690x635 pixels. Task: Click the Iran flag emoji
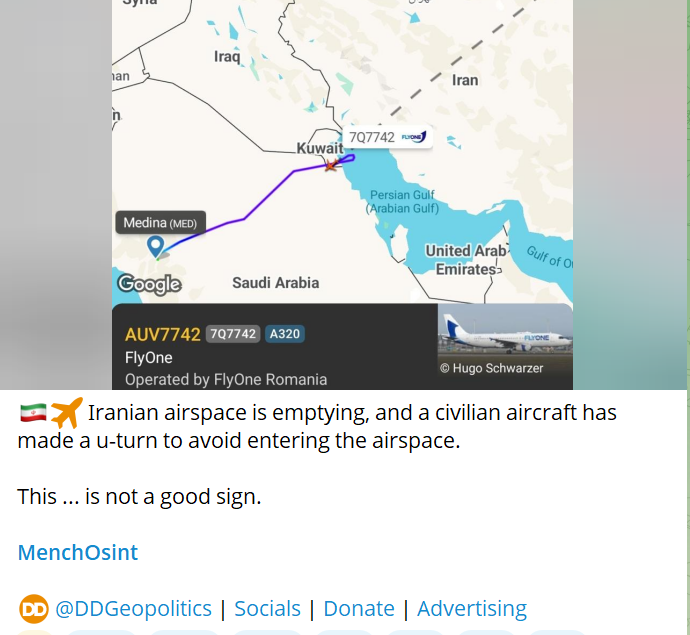(x=33, y=412)
